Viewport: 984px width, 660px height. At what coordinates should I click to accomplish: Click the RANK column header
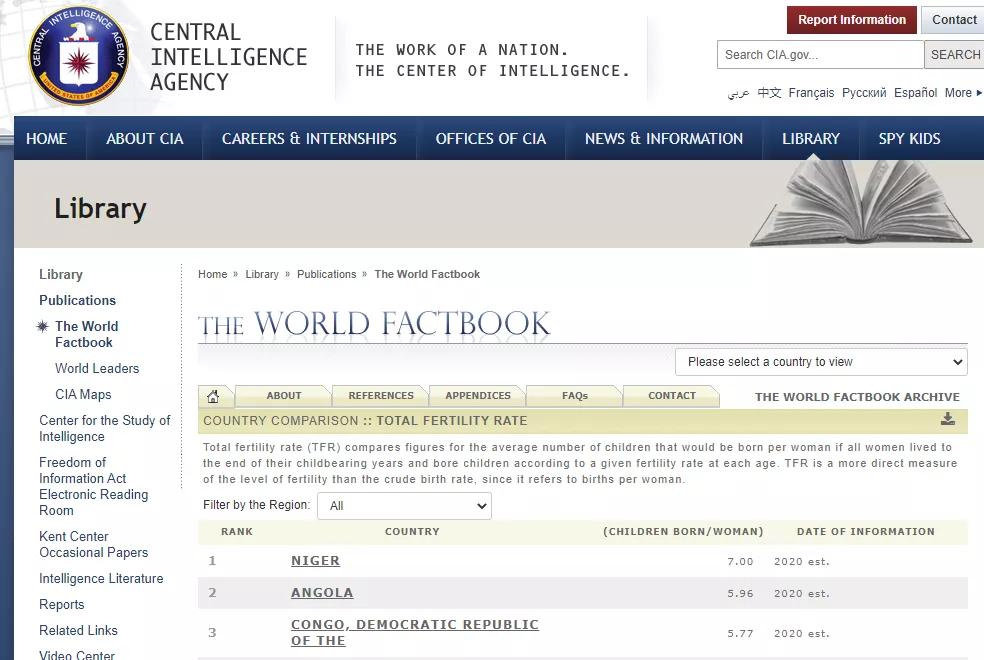[x=237, y=531]
